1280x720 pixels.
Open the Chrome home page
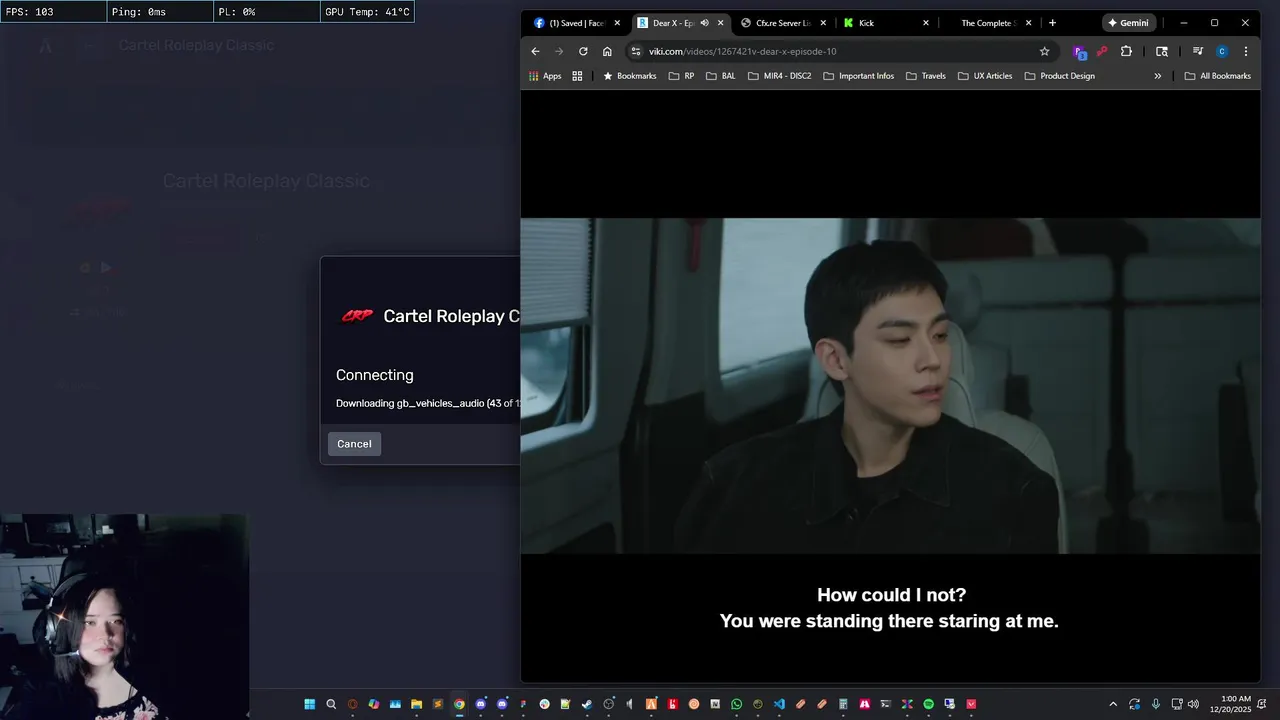pos(607,51)
